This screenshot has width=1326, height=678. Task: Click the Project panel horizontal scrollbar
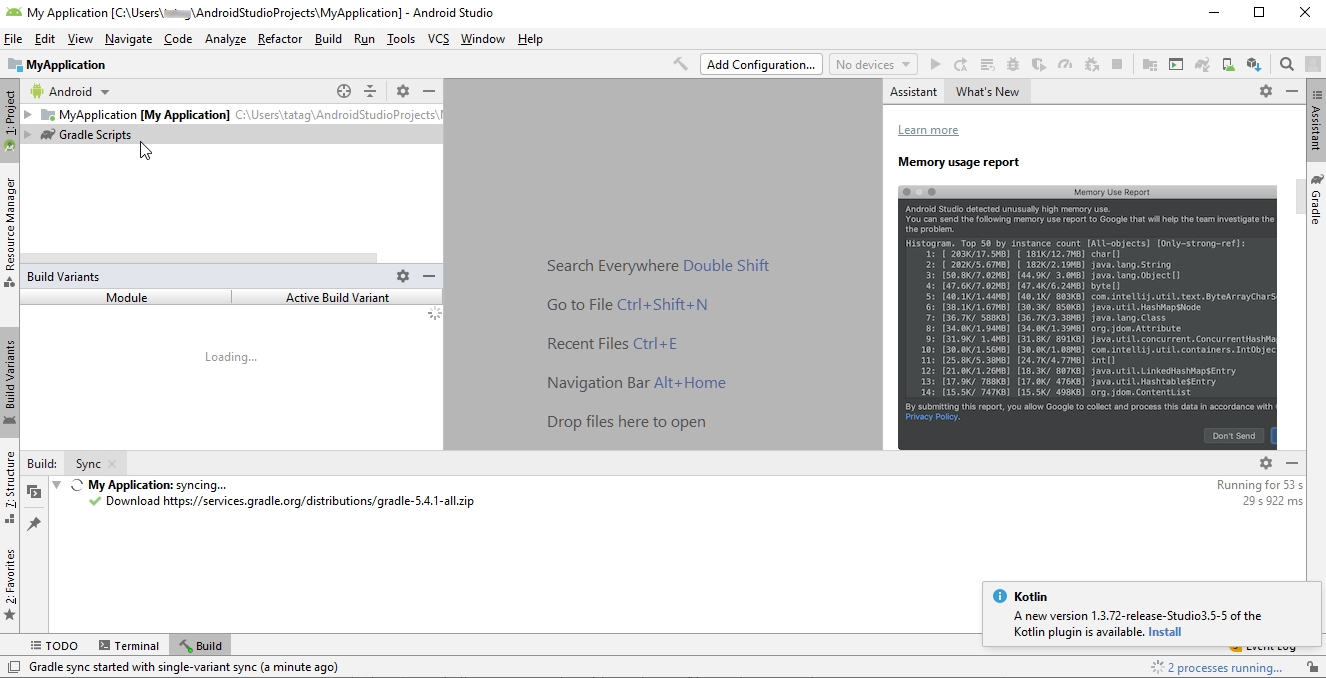[198, 258]
